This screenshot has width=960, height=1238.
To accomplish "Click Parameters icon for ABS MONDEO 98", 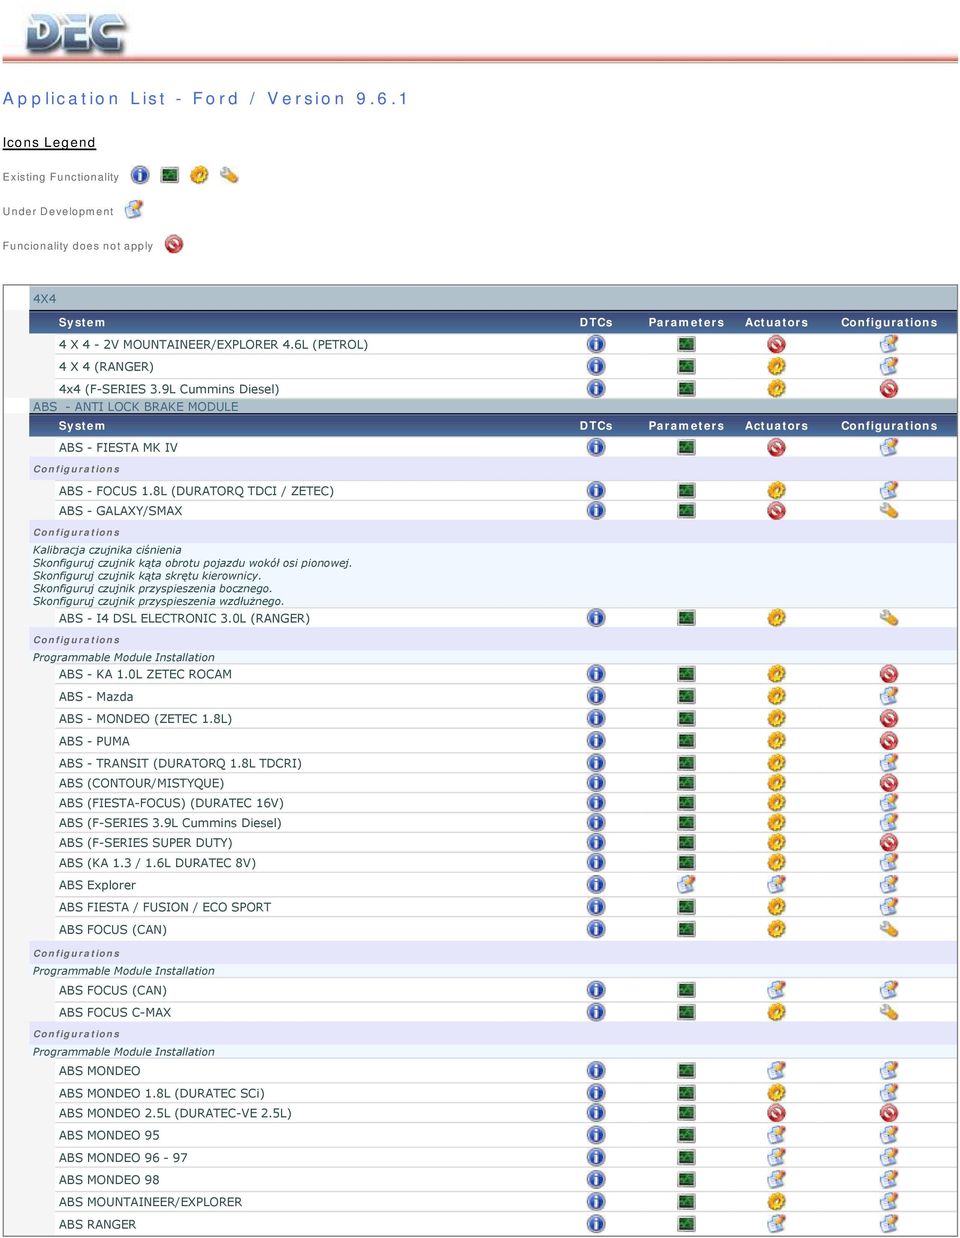I will [686, 1179].
